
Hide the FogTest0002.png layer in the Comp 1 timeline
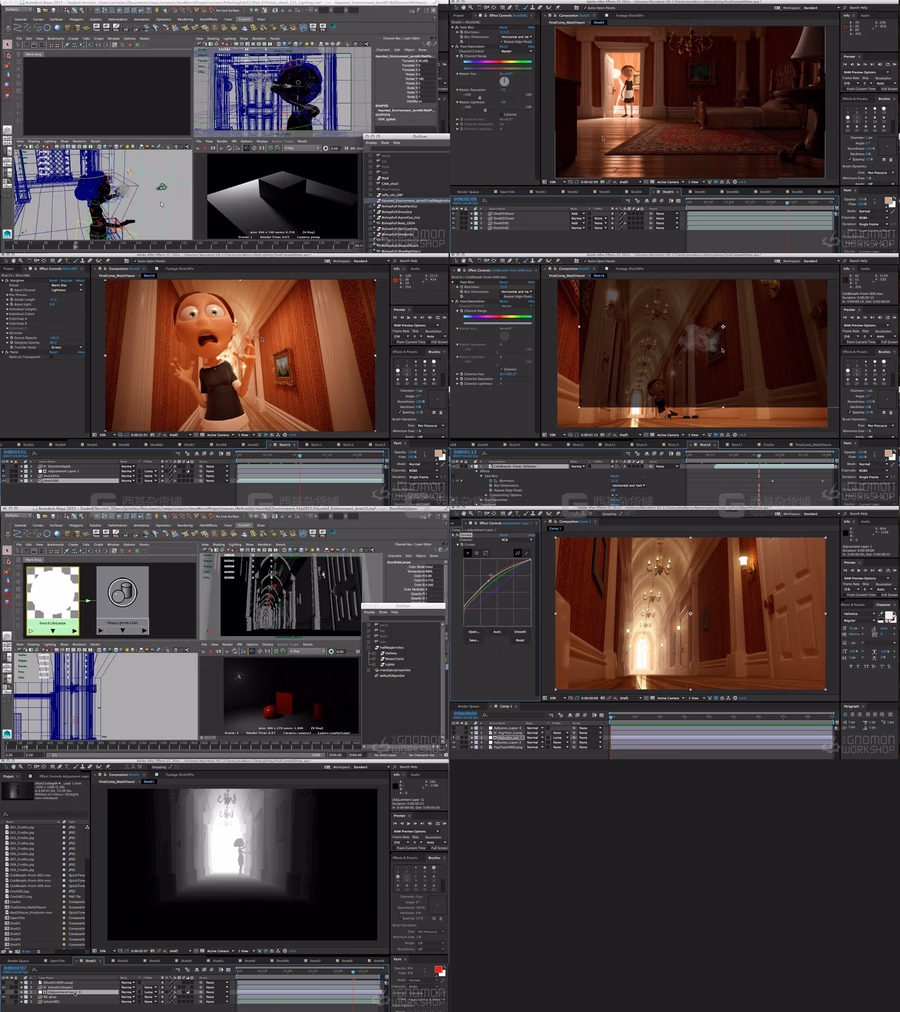click(x=453, y=747)
